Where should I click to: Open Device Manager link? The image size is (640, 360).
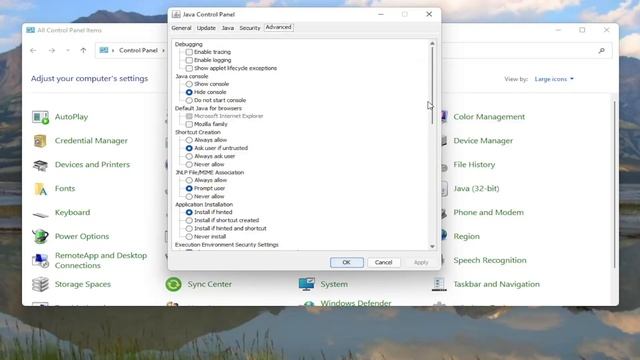coord(483,141)
